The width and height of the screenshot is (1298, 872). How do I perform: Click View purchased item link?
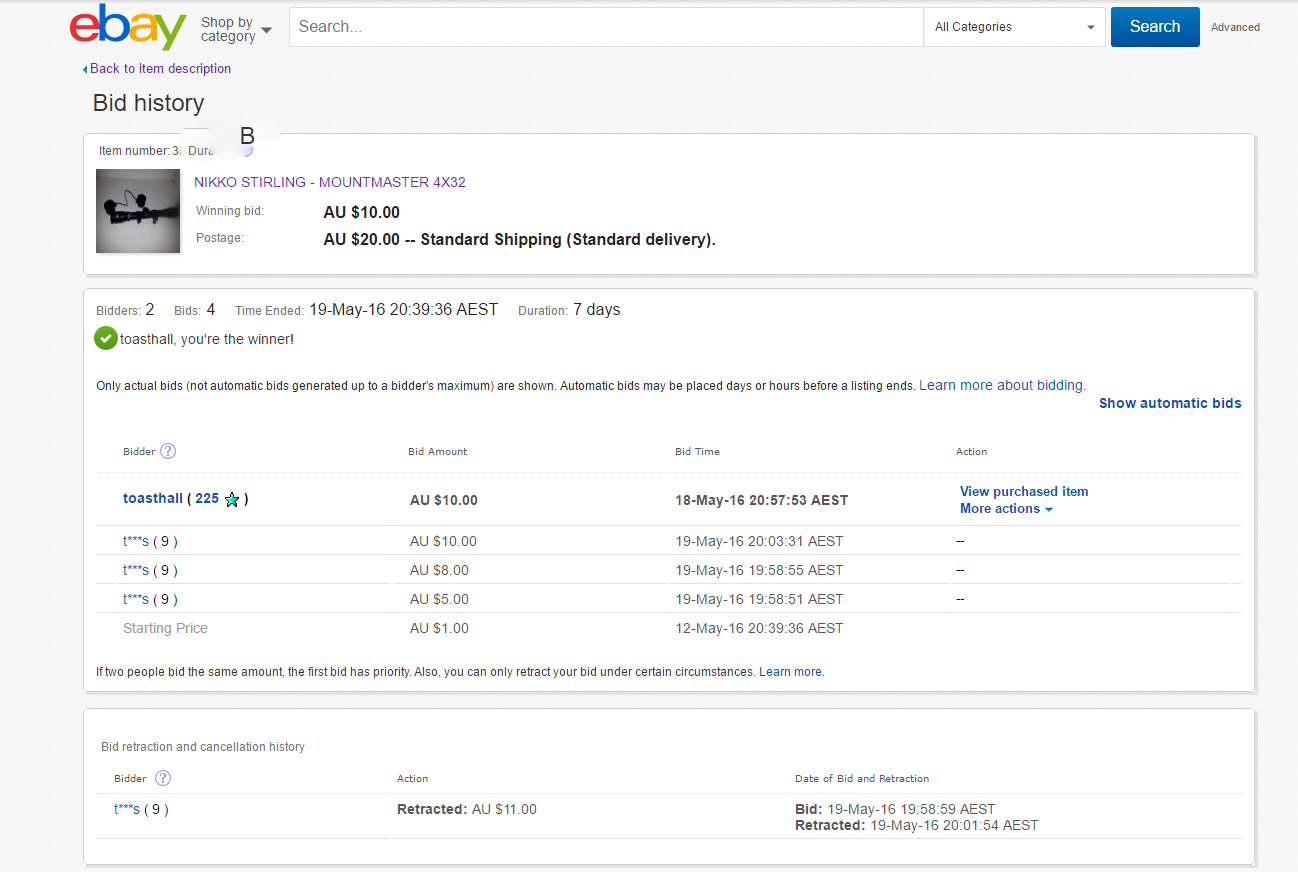coord(1024,491)
